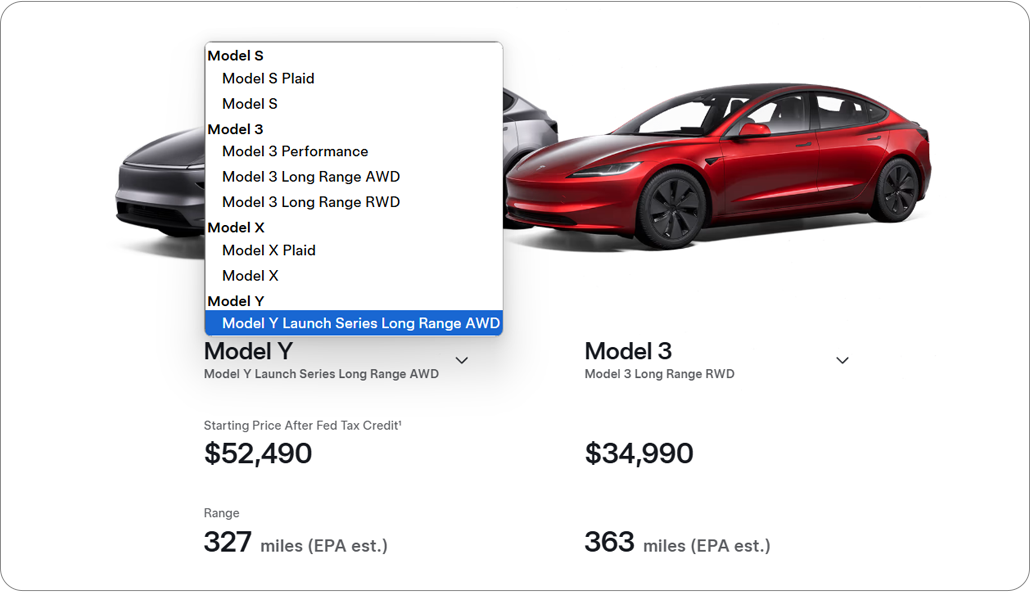Viewport: 1030px width, 592px height.
Task: Click the Model 3 group header
Action: coord(235,128)
